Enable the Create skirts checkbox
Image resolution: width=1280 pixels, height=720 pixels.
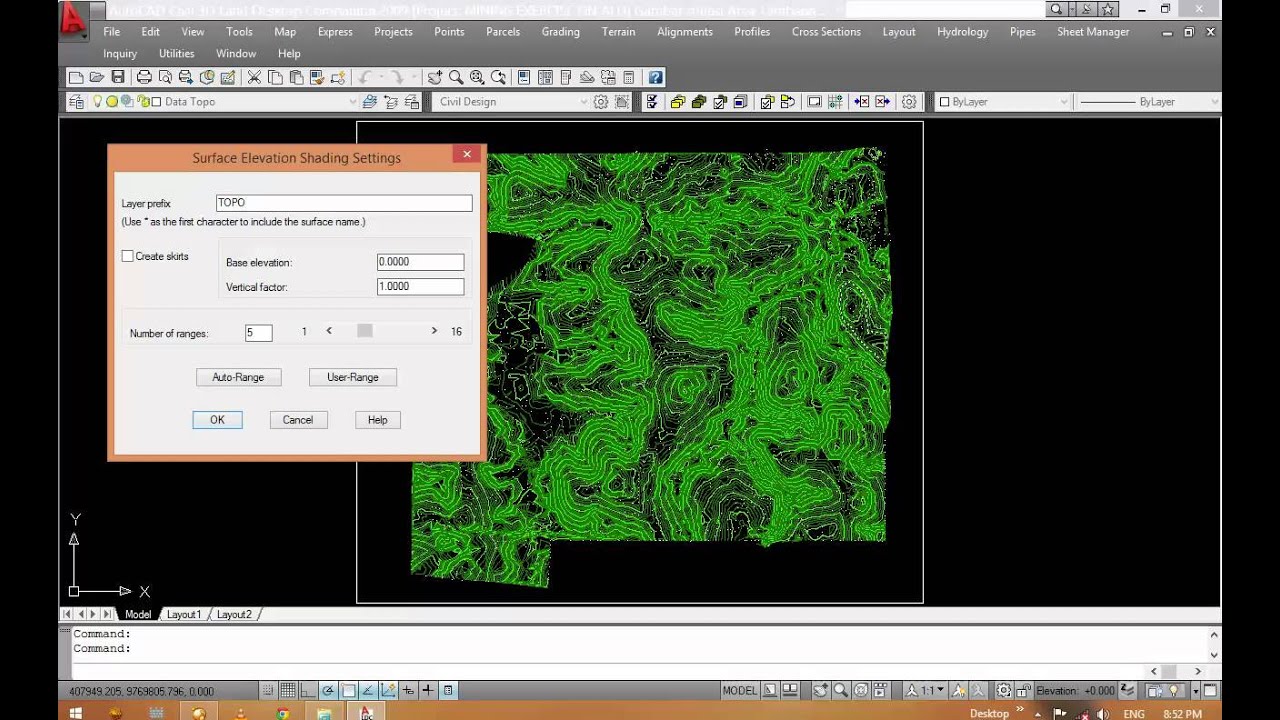point(127,256)
